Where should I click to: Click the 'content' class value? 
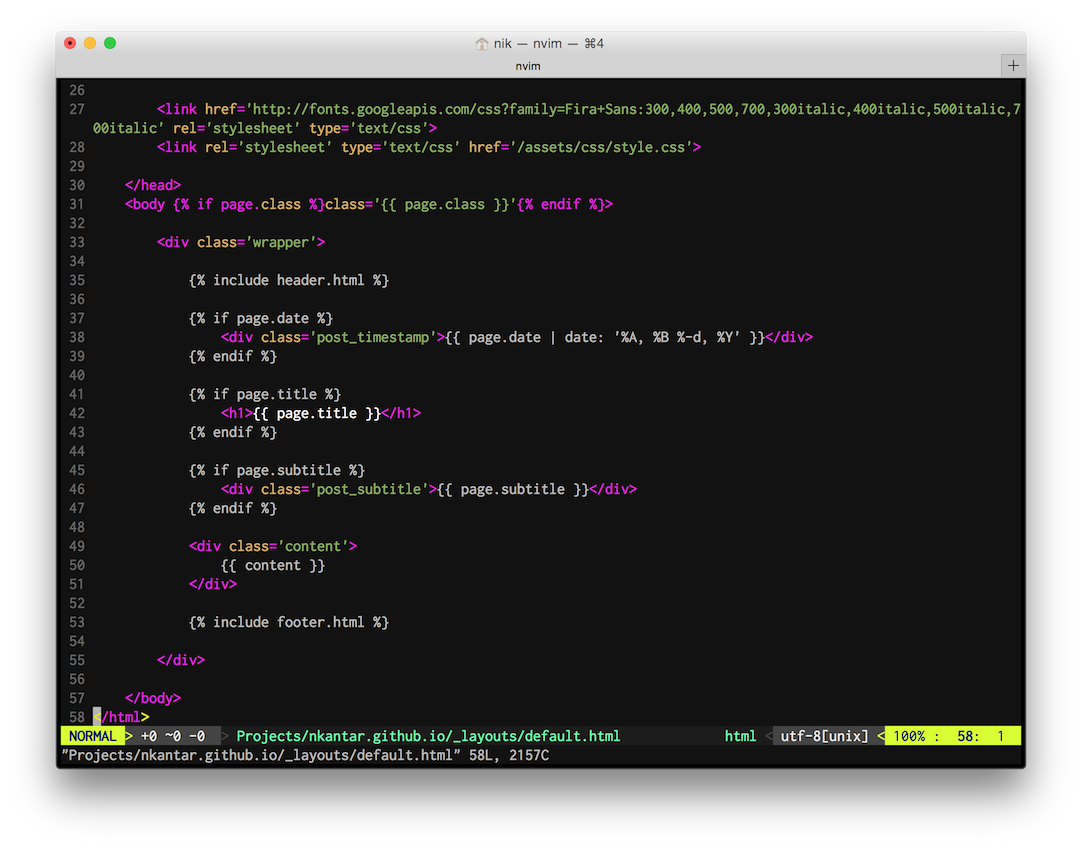pyautogui.click(x=313, y=546)
